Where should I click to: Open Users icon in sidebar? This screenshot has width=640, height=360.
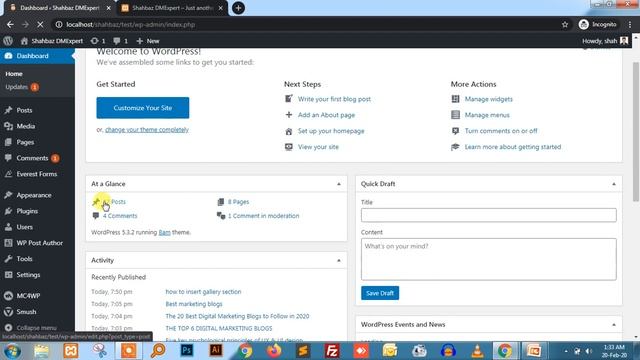point(8,227)
